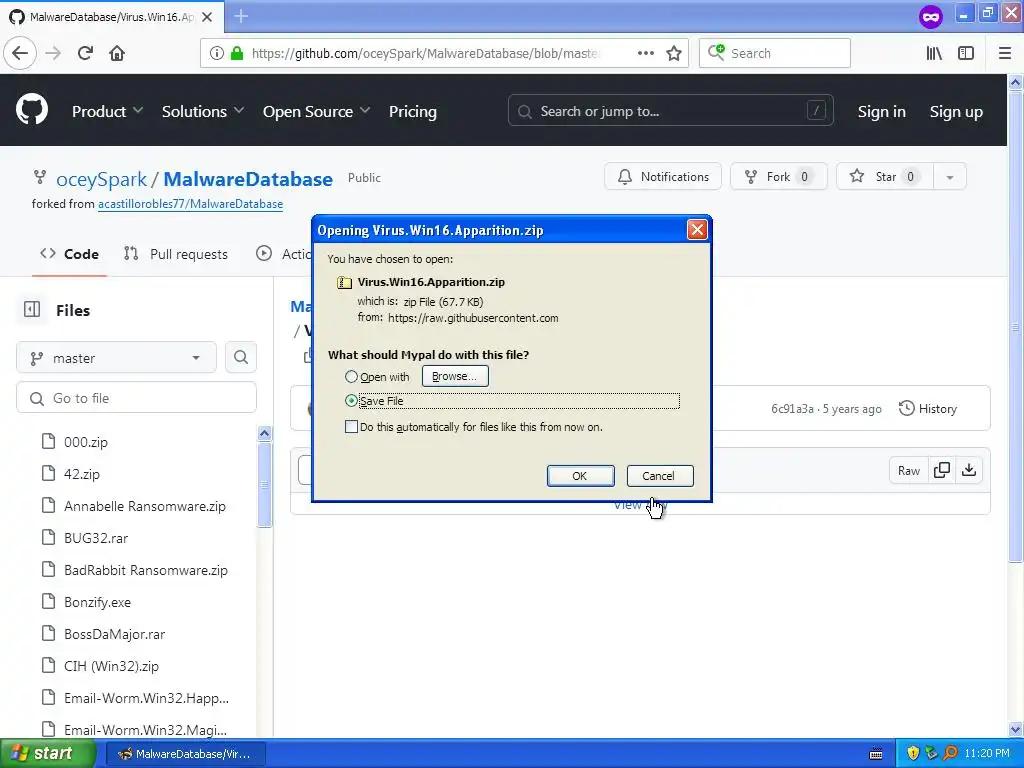Open Bonzify.exe in file list
The height and width of the screenshot is (768, 1024).
(x=97, y=602)
